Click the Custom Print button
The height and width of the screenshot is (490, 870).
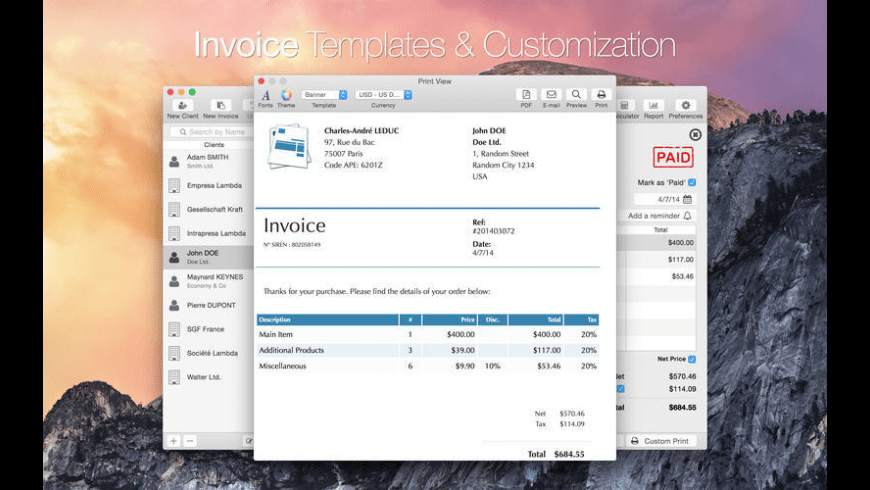(x=660, y=441)
